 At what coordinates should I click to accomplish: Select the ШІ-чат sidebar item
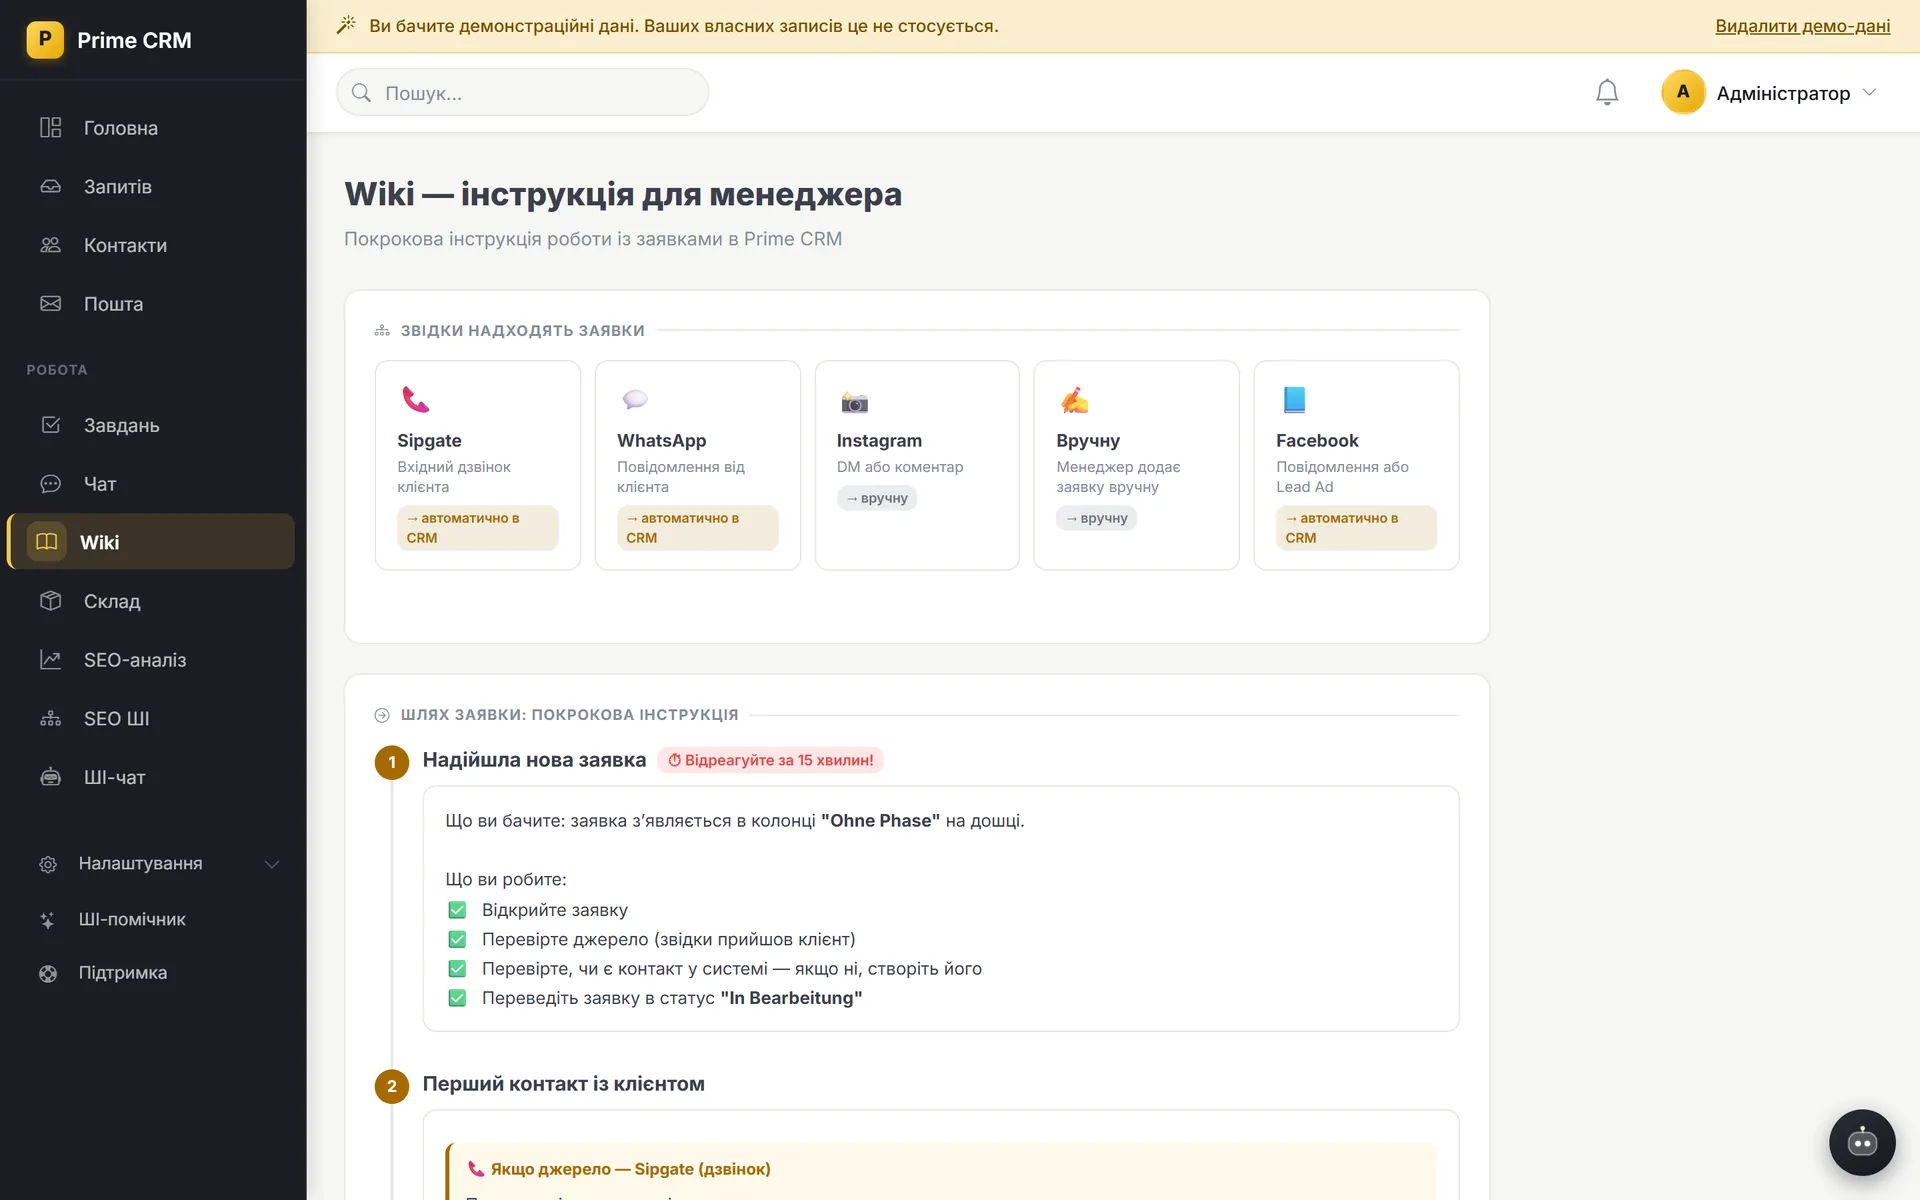(x=151, y=777)
